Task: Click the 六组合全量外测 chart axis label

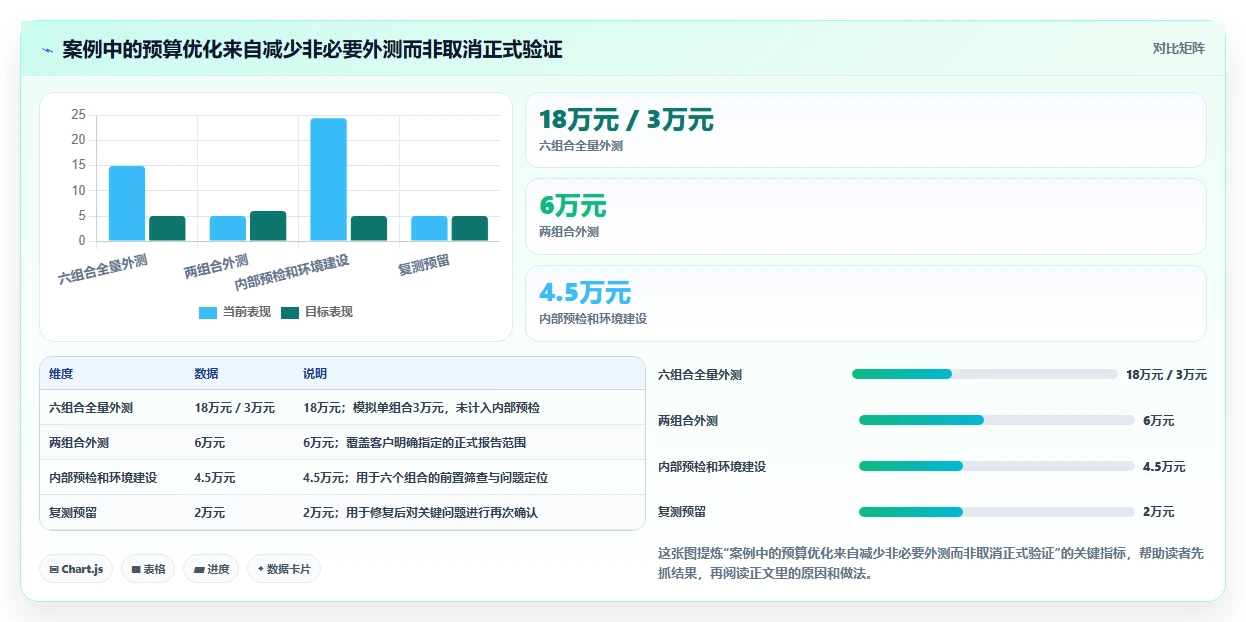Action: click(x=103, y=270)
